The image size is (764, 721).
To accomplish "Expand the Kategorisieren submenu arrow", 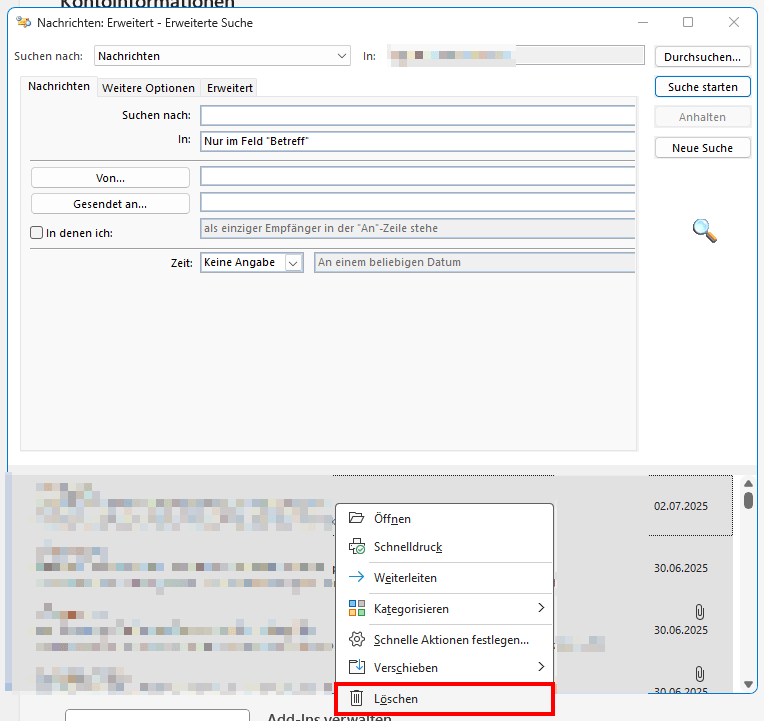I will [541, 608].
